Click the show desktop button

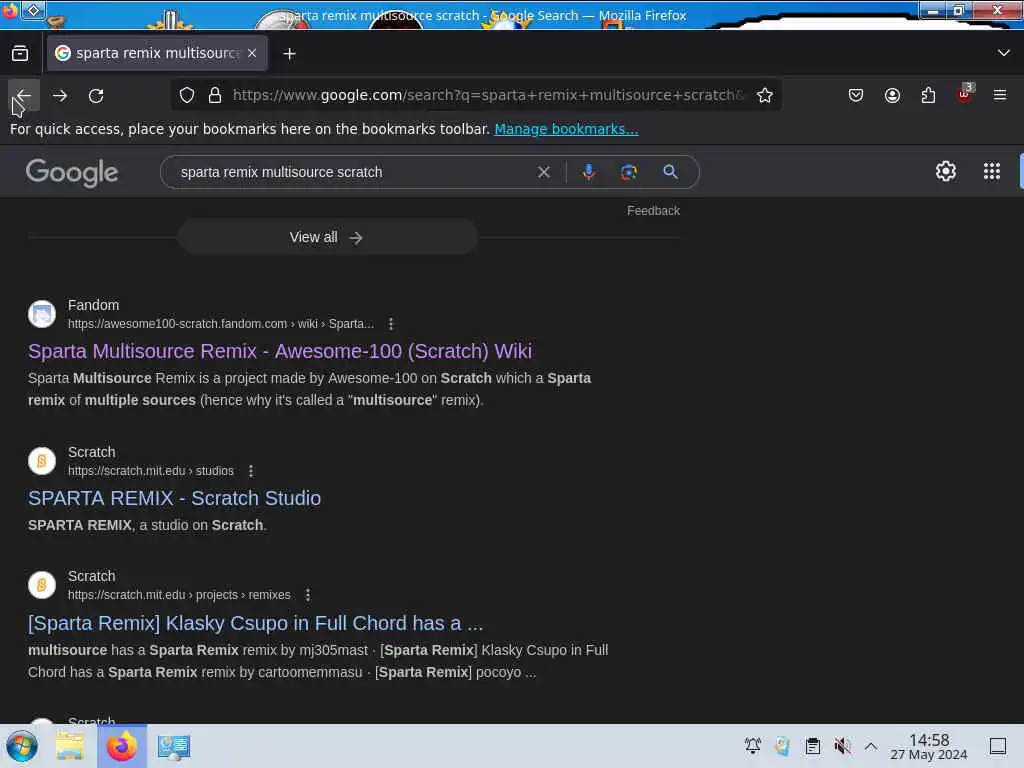pos(998,746)
